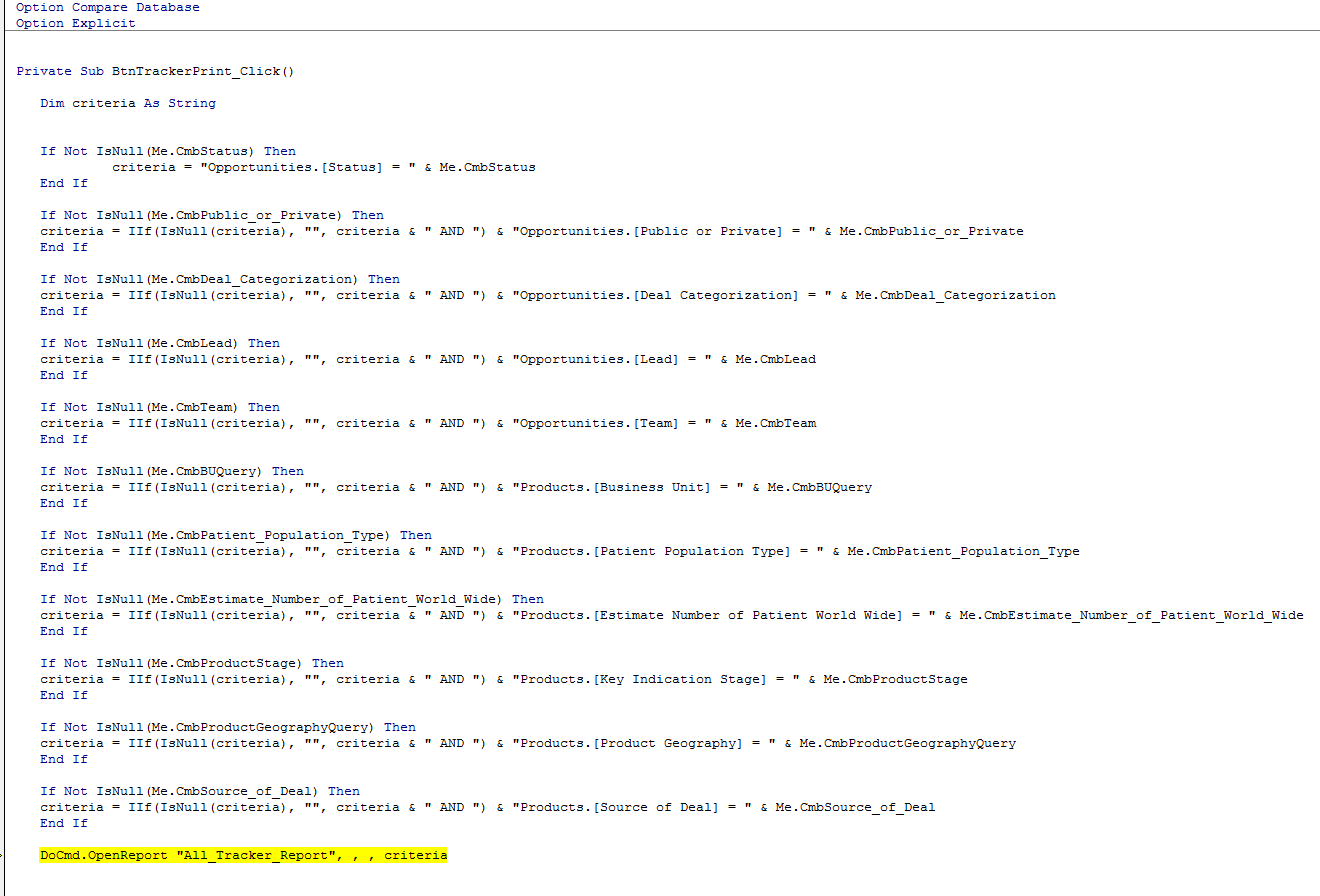This screenshot has height=896, width=1320.
Task: Click the "Option Explicit" statement
Action: (x=75, y=23)
